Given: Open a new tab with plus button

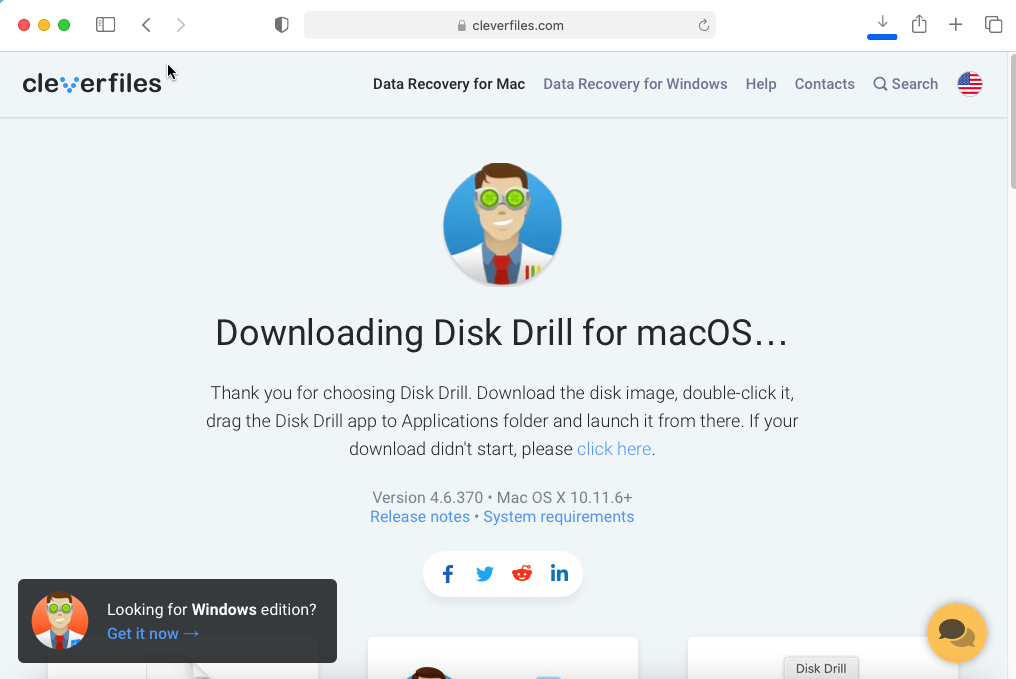Looking at the screenshot, I should pyautogui.click(x=955, y=25).
